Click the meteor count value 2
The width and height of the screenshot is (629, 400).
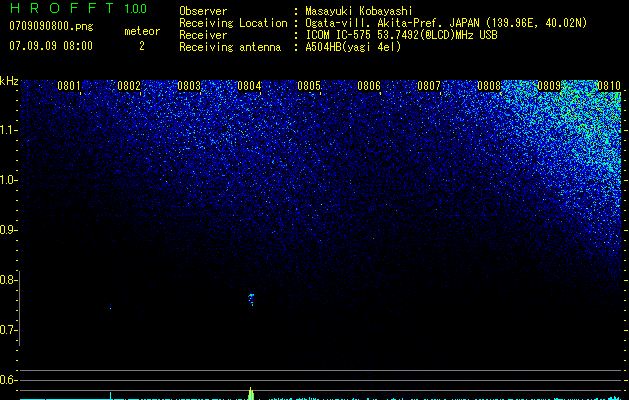[x=142, y=46]
